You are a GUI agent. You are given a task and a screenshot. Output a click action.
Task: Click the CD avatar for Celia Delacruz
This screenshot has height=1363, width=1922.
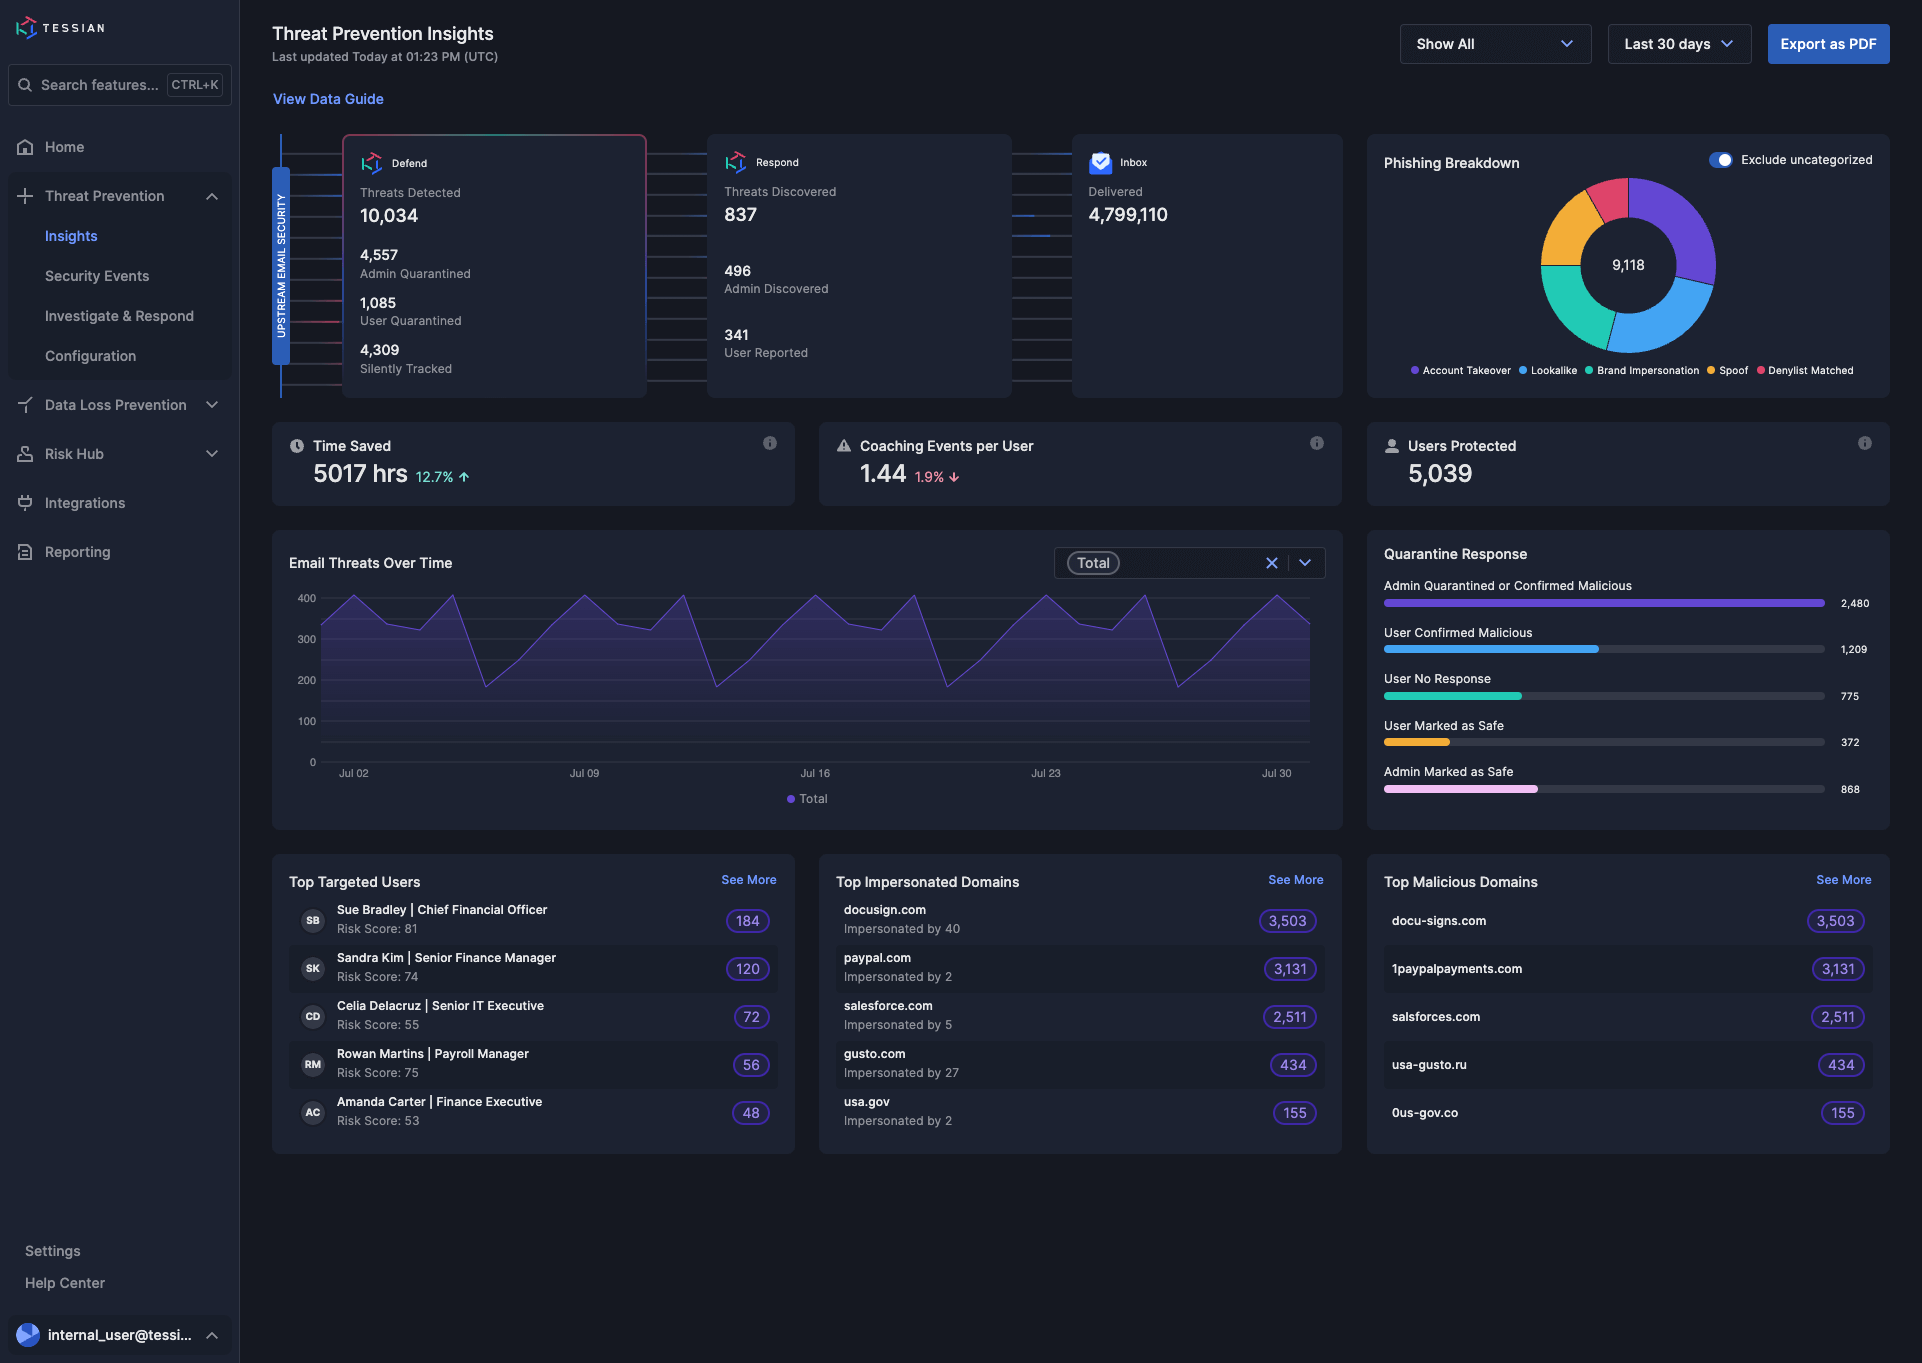(x=313, y=1016)
